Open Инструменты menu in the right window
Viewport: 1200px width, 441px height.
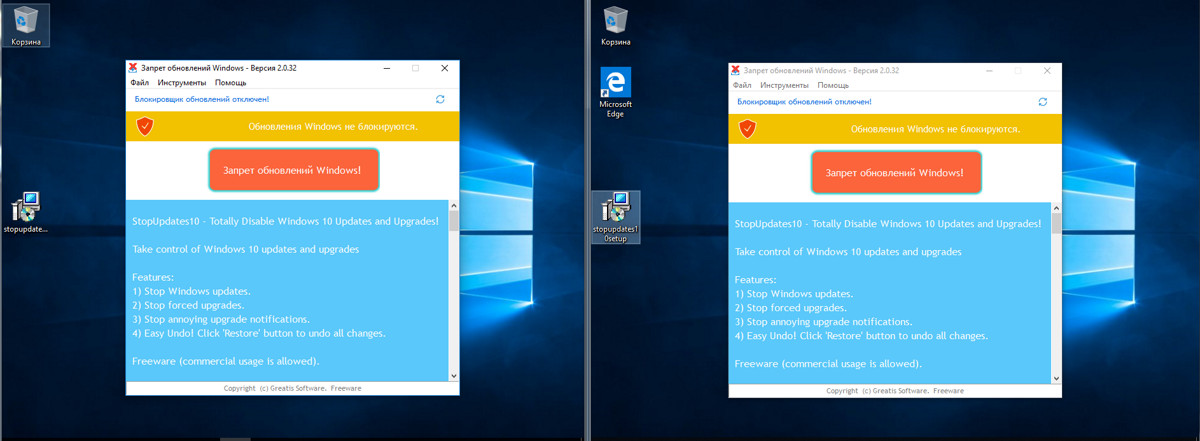(785, 86)
